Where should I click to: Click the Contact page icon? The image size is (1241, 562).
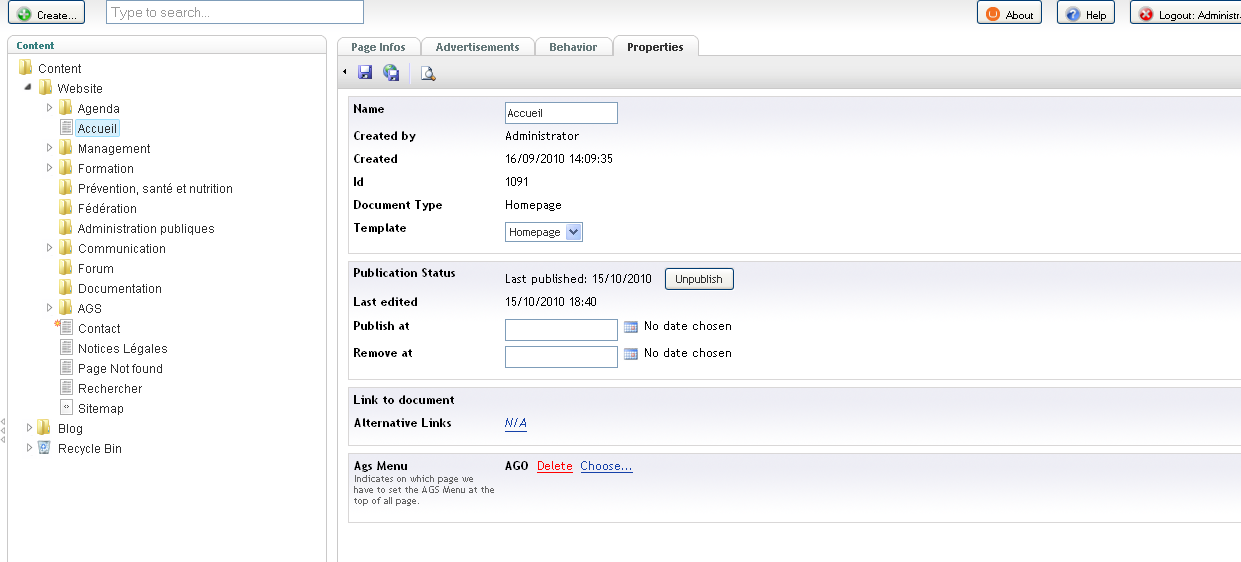tap(66, 328)
